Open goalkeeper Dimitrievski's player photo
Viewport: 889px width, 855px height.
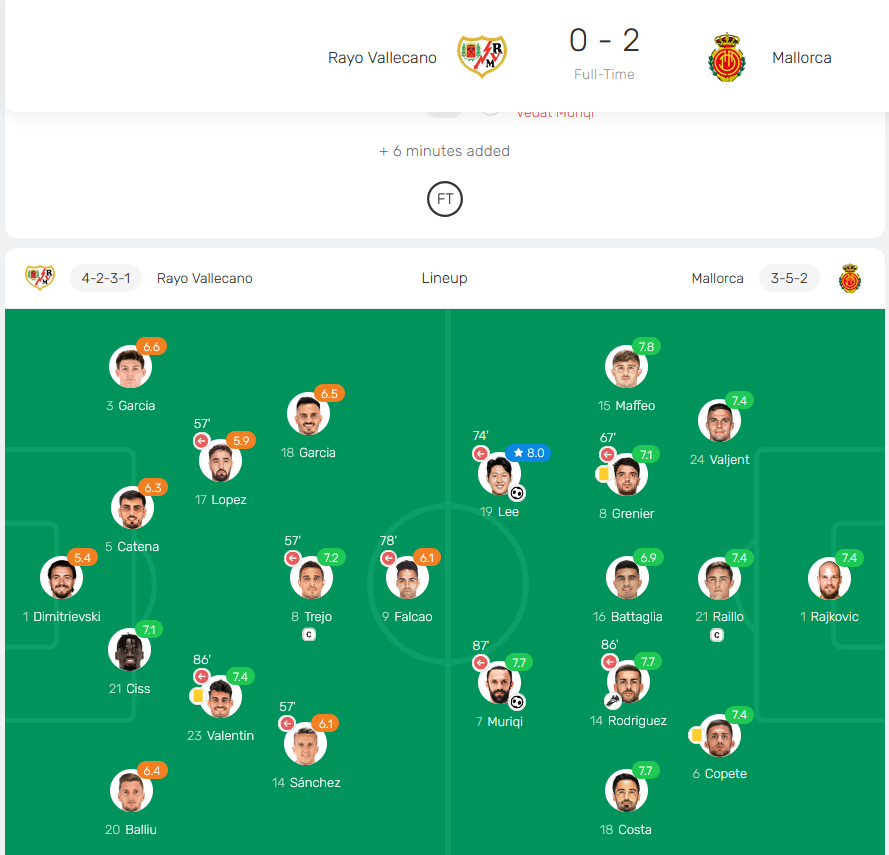(61, 578)
